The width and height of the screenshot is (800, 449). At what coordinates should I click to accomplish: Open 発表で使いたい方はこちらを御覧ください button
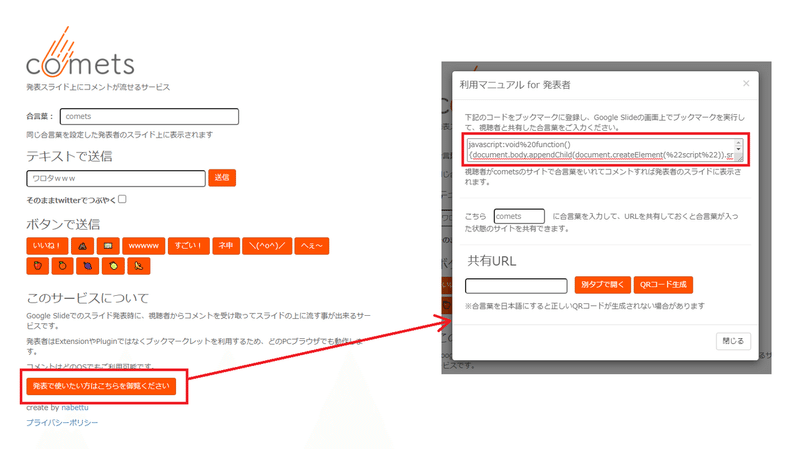coord(101,386)
